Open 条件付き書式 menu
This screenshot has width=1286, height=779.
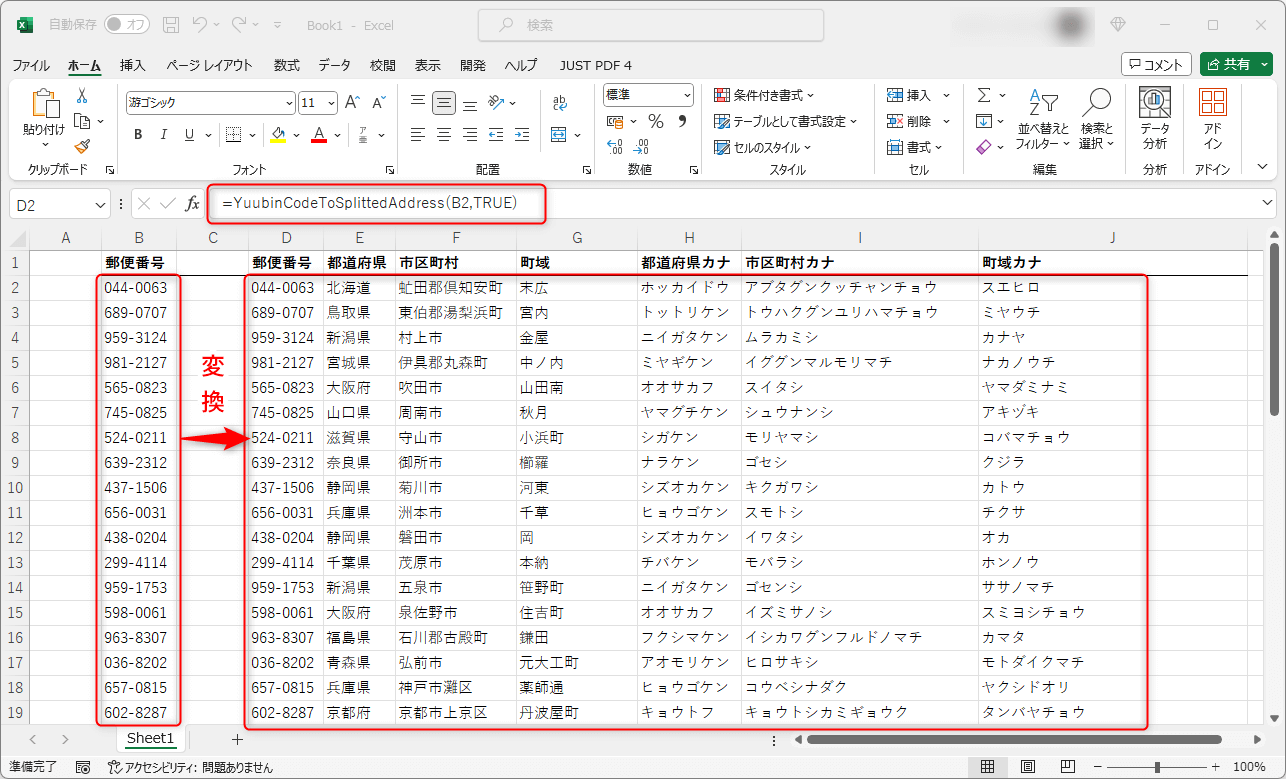tap(764, 95)
